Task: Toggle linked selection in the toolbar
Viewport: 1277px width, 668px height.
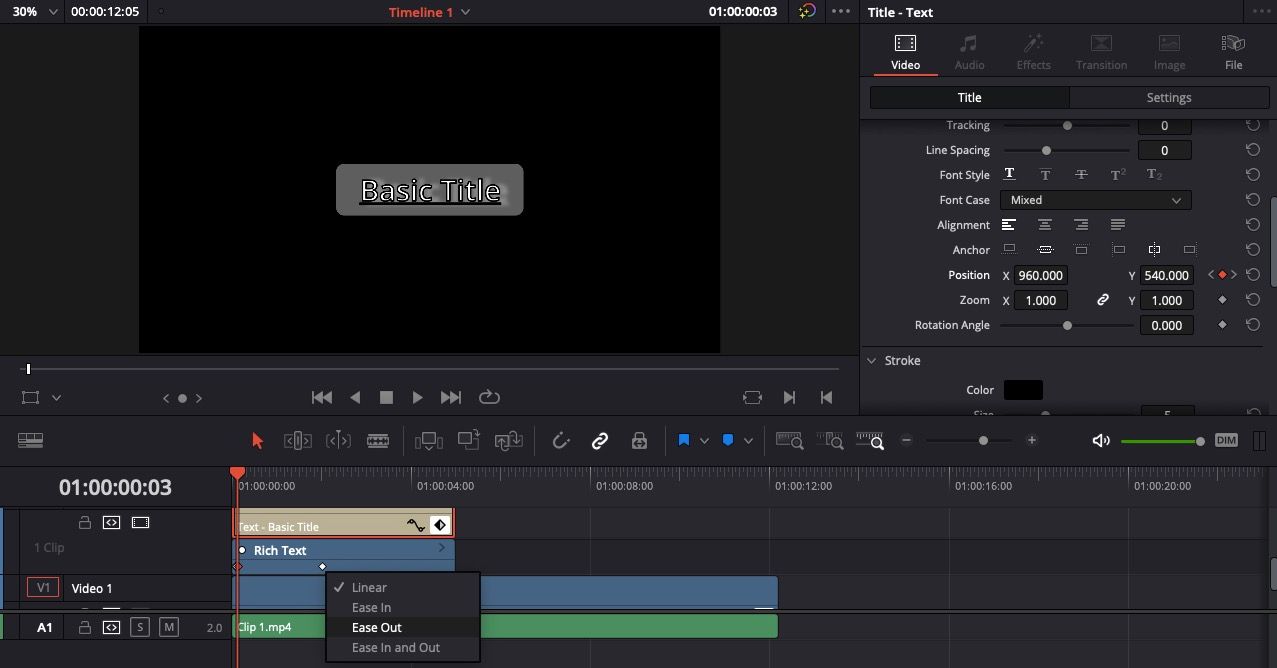Action: [x=599, y=440]
